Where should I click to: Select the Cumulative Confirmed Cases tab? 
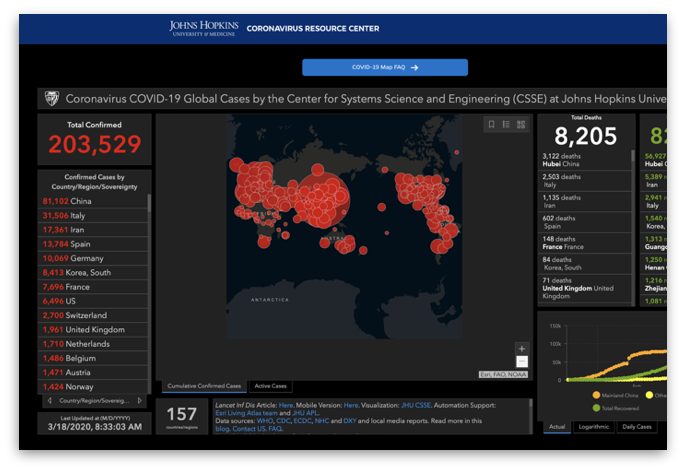(205, 386)
